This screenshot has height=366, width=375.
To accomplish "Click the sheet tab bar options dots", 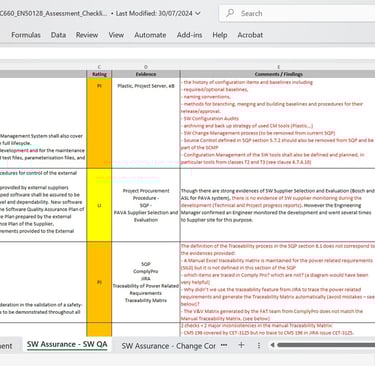I will (x=259, y=345).
